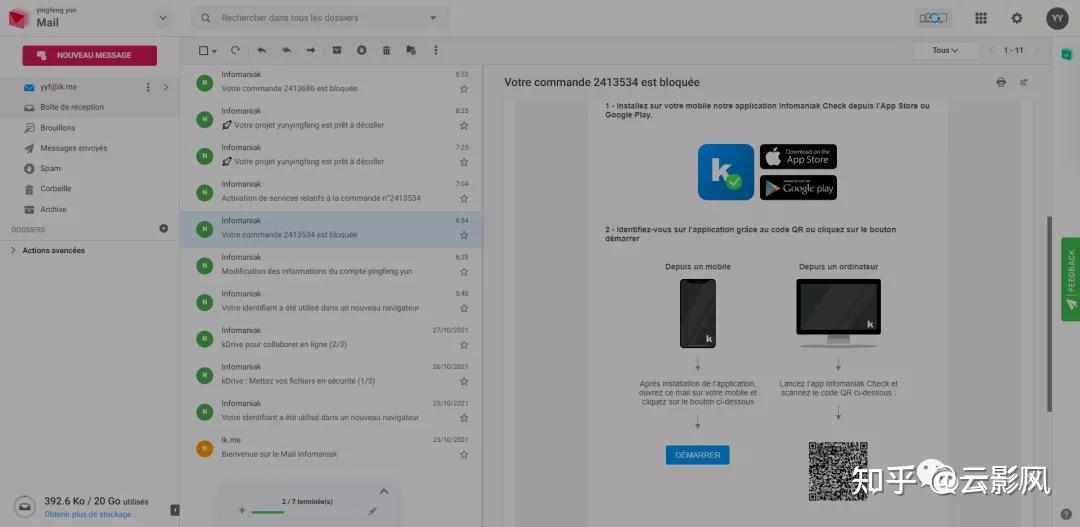This screenshot has width=1080, height=527.
Task: Click the trash delete icon in toolbar
Action: 386,50
